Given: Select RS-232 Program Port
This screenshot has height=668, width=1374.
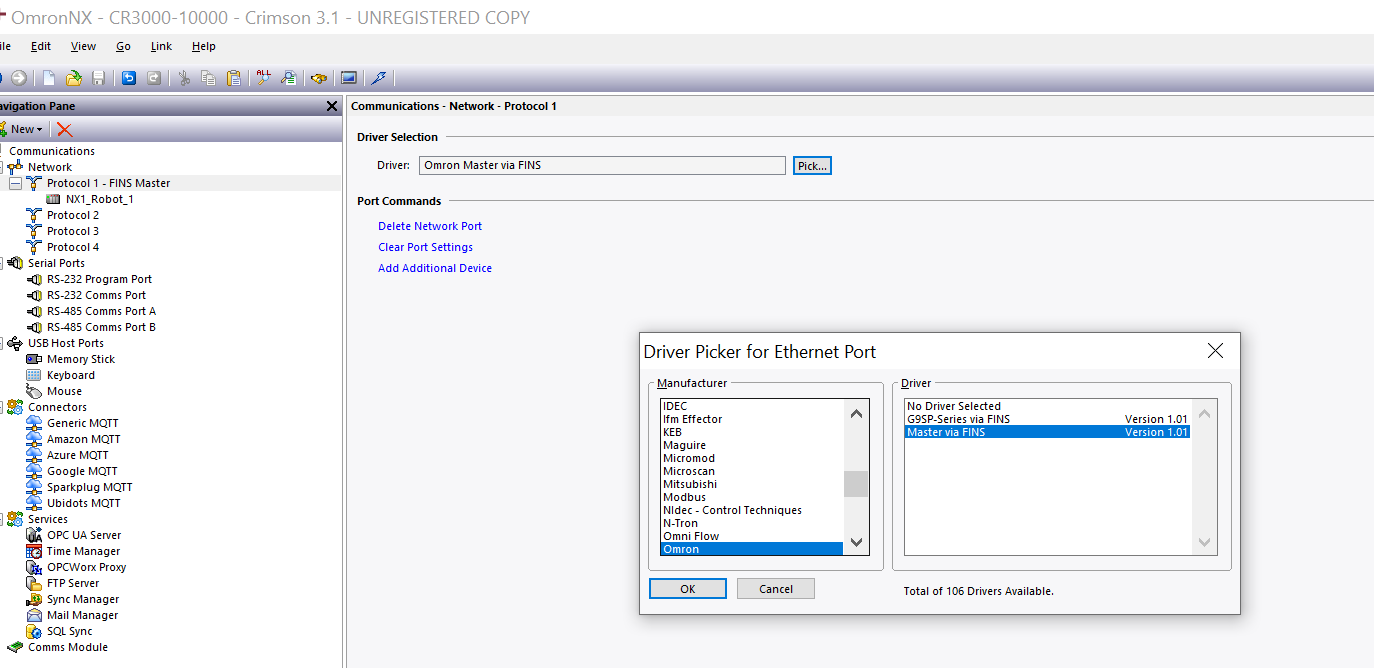Looking at the screenshot, I should (x=99, y=279).
